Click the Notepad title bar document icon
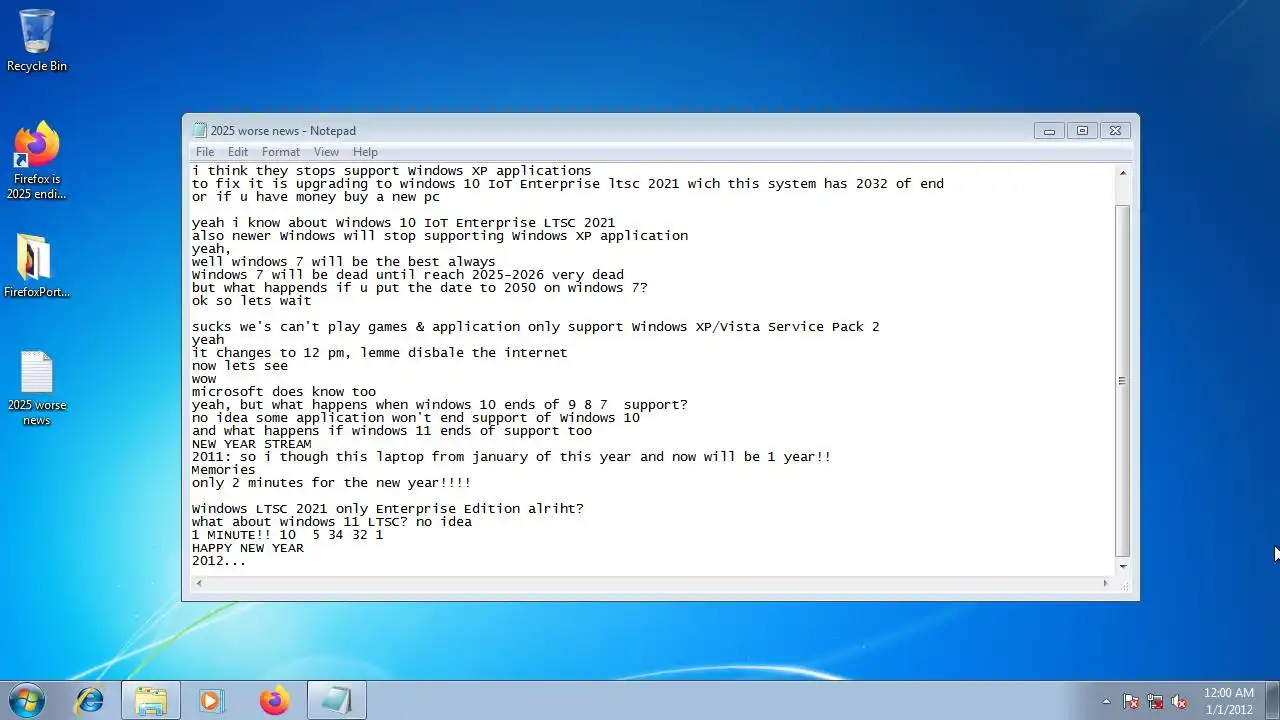Screen dimensions: 1280x720 [199, 130]
